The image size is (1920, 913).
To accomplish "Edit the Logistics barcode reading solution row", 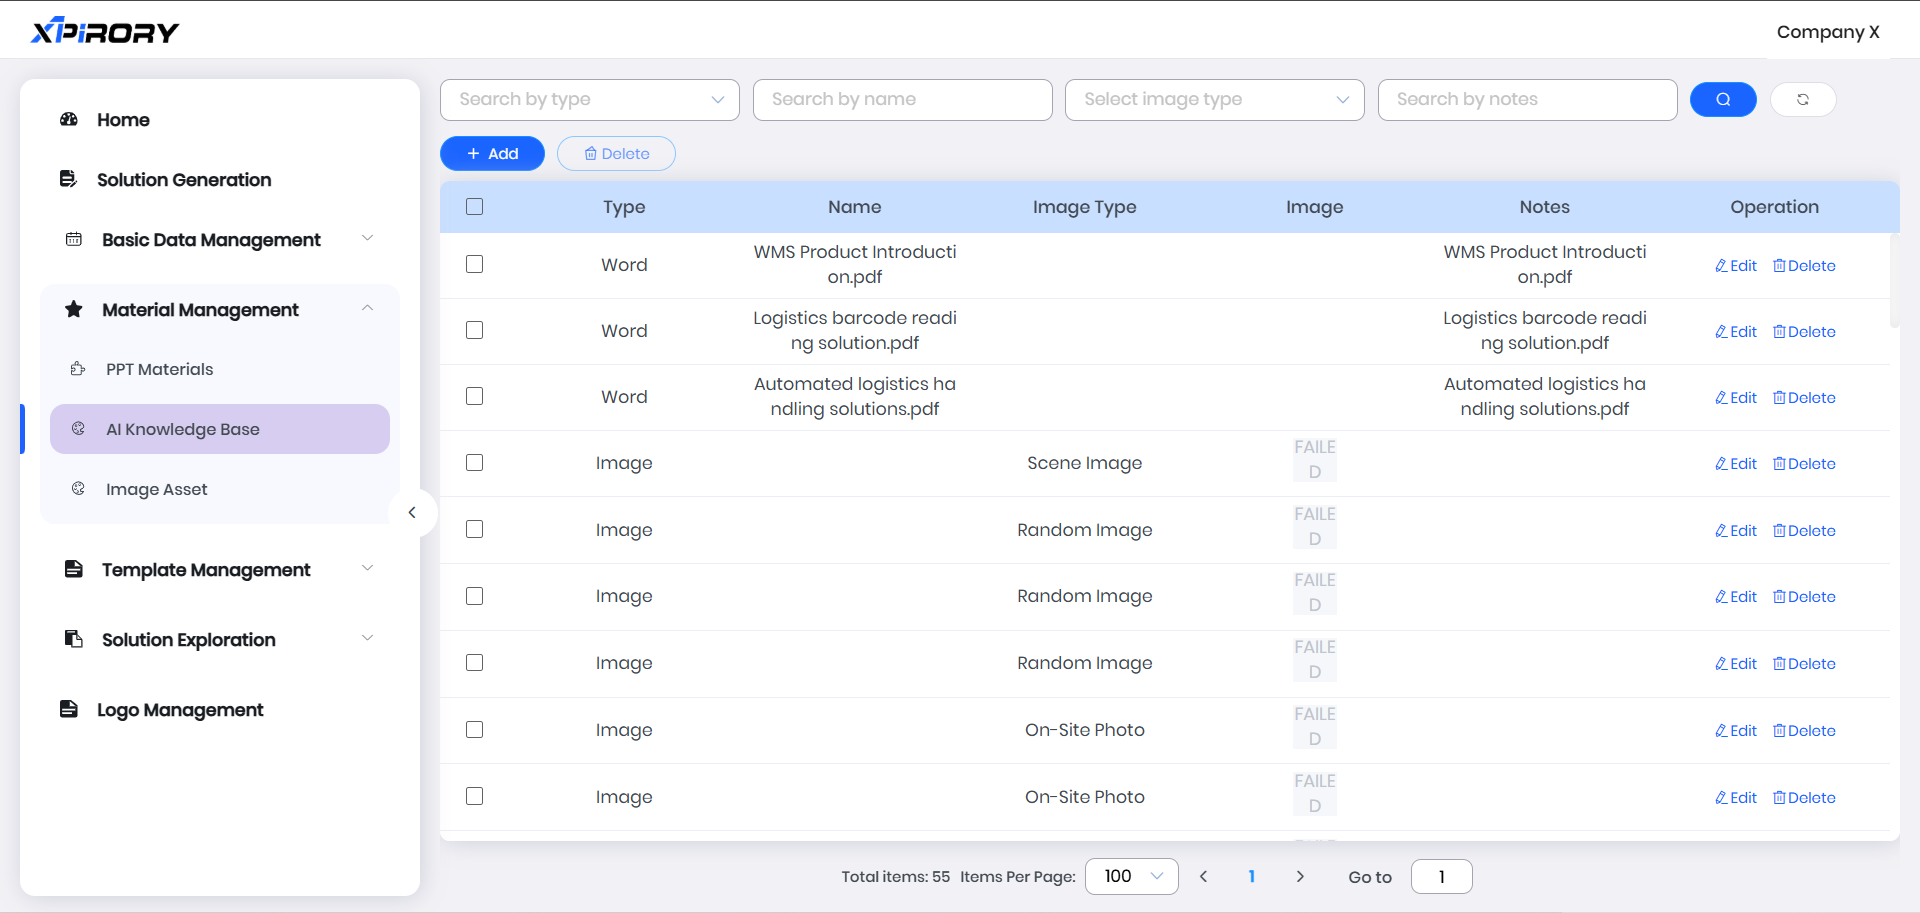I will (x=1736, y=332).
